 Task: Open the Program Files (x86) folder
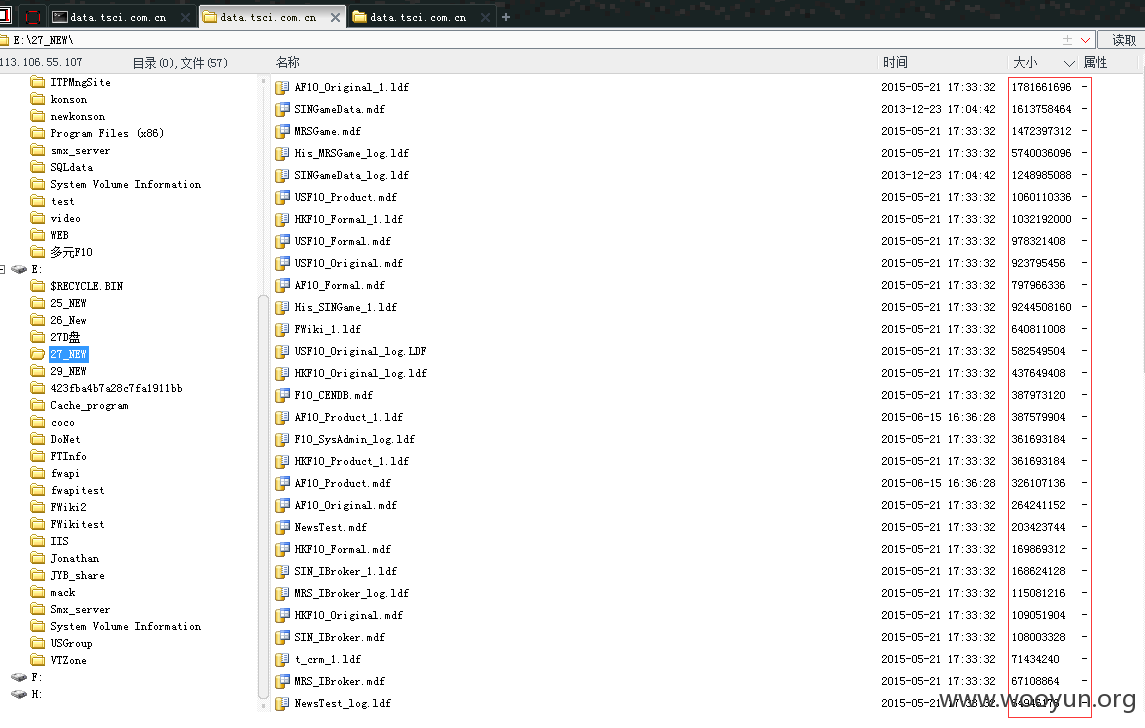tap(107, 134)
